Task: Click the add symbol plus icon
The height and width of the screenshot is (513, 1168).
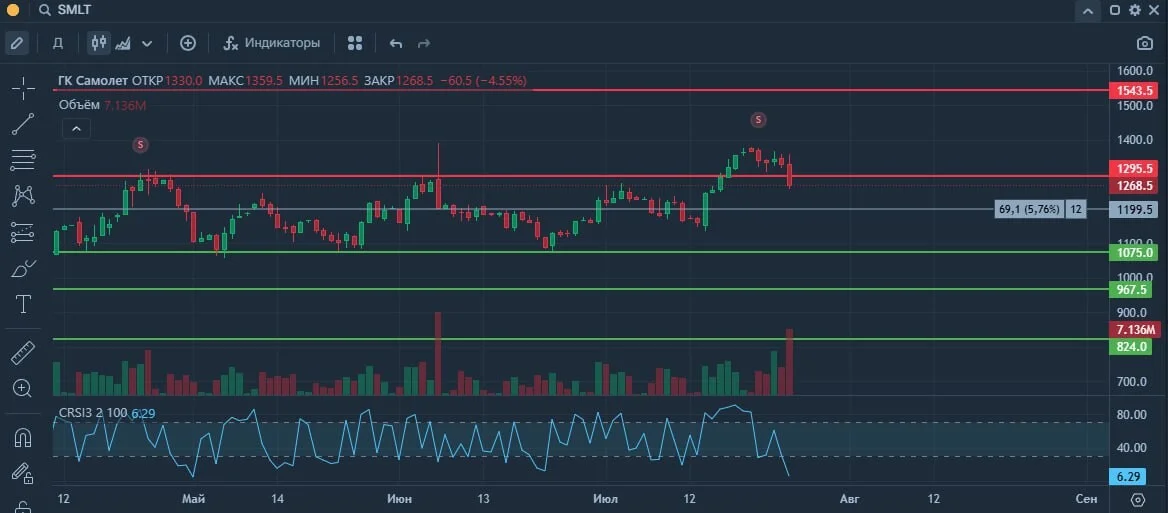Action: click(x=188, y=43)
